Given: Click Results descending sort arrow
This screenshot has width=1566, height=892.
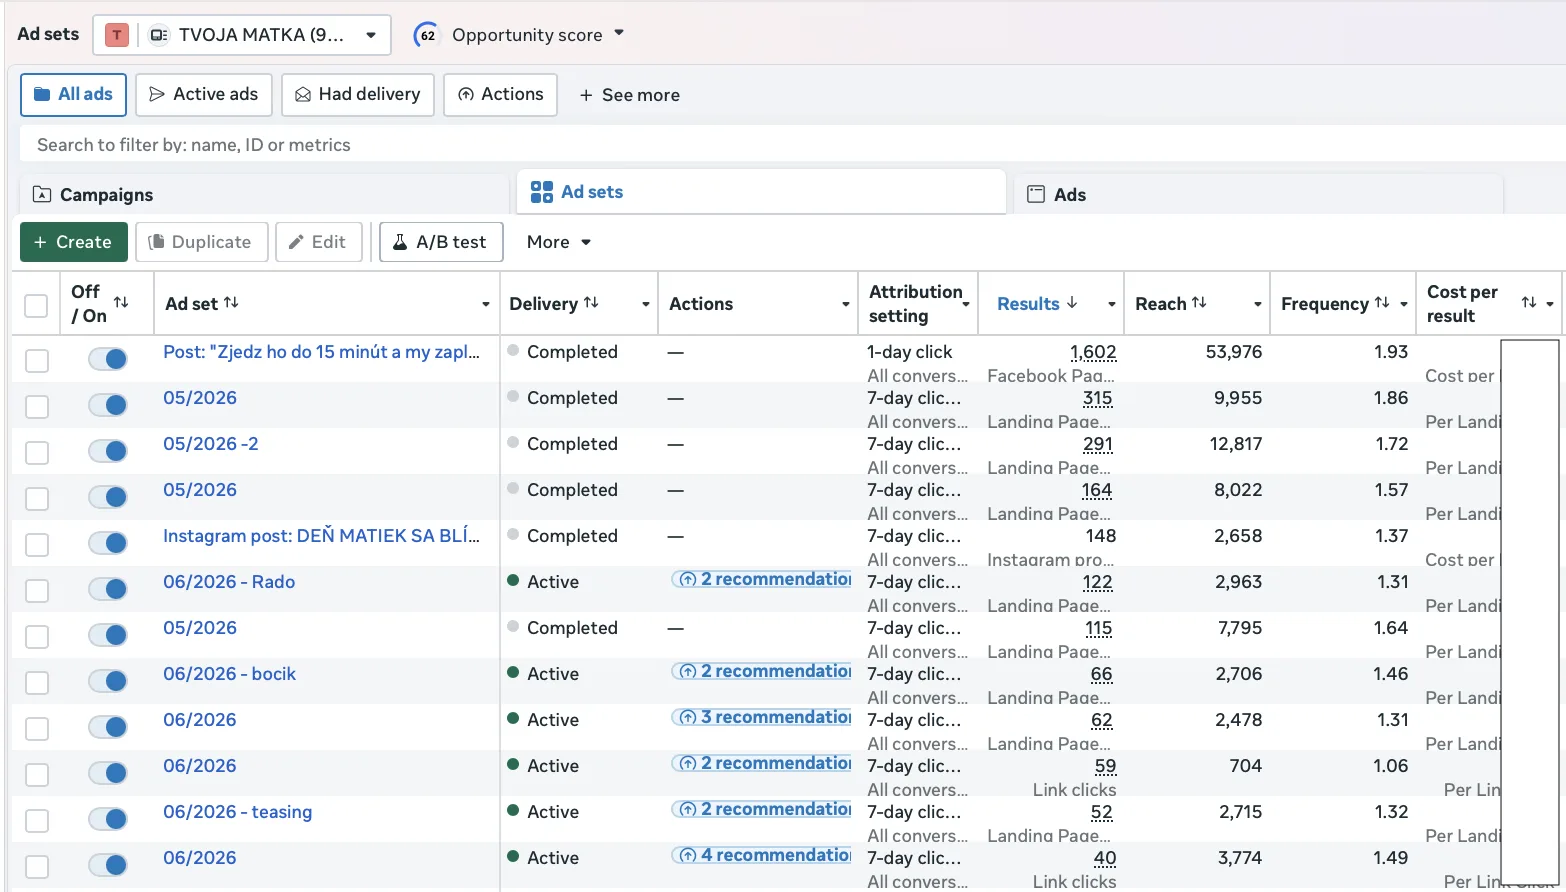Looking at the screenshot, I should click(1072, 302).
